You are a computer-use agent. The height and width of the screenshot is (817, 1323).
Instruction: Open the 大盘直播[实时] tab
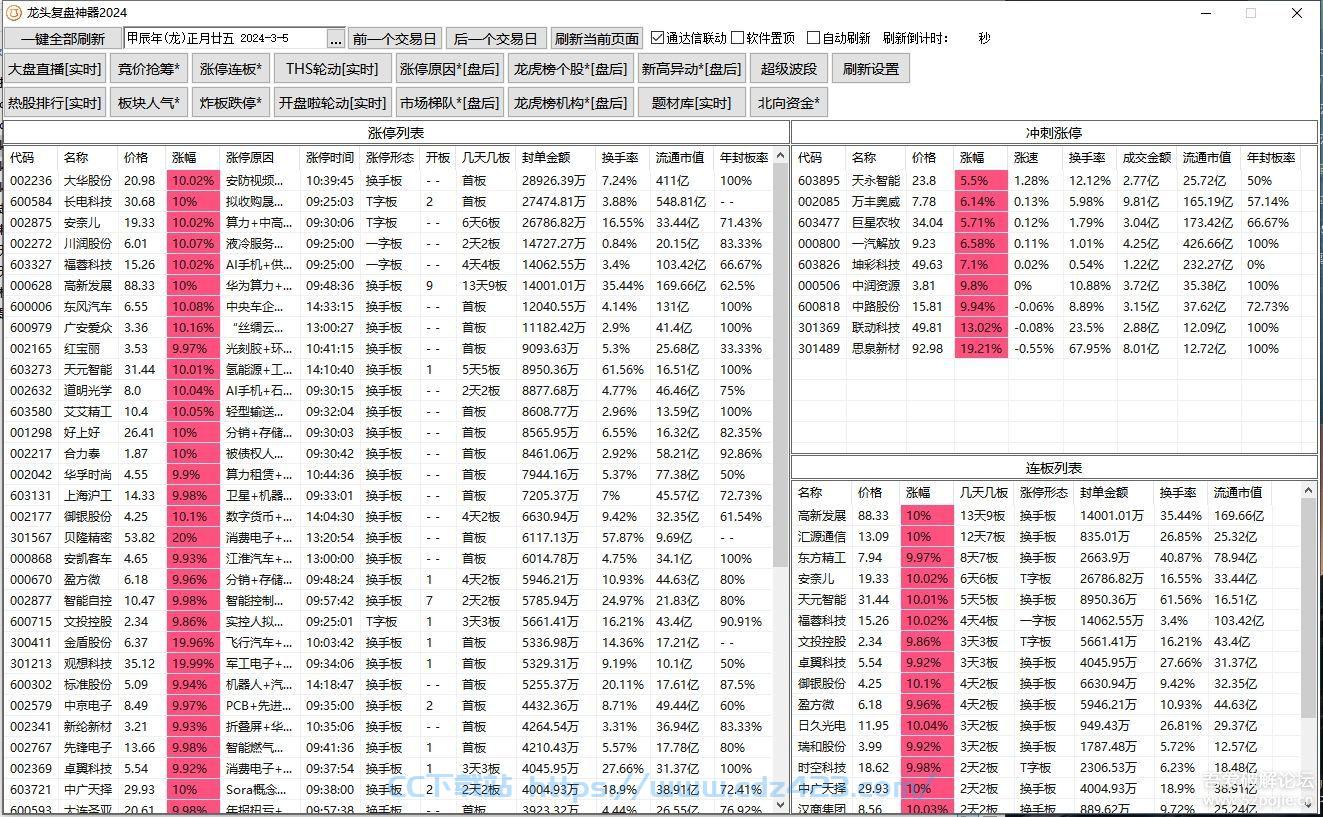pyautogui.click(x=55, y=69)
